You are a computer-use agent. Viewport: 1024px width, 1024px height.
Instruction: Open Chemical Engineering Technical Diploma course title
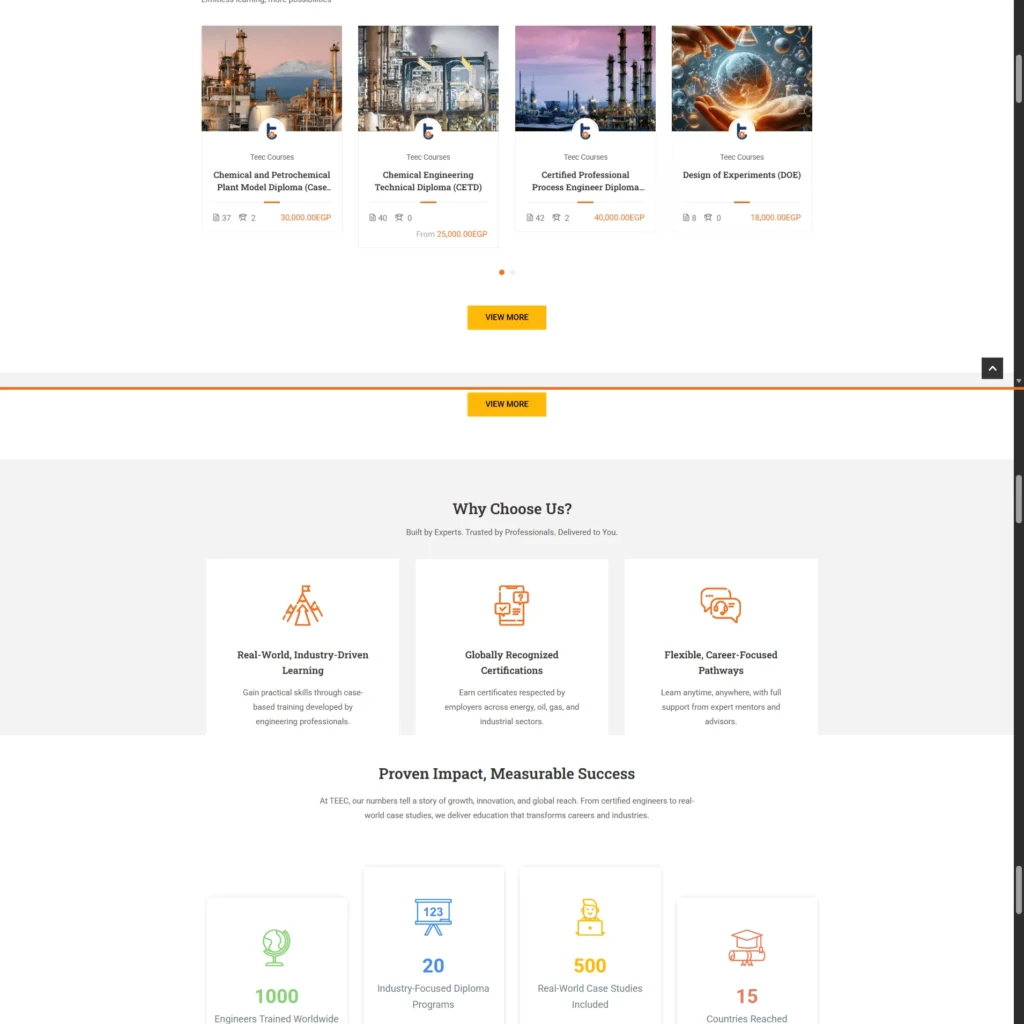point(428,181)
